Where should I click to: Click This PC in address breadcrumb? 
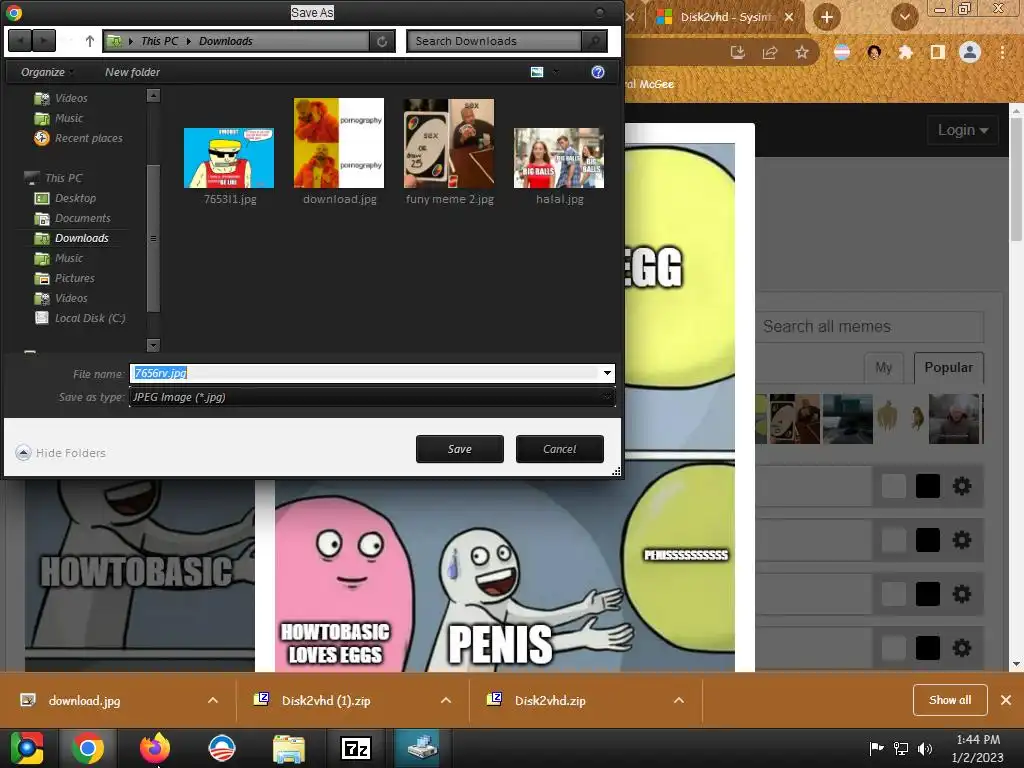pos(159,41)
